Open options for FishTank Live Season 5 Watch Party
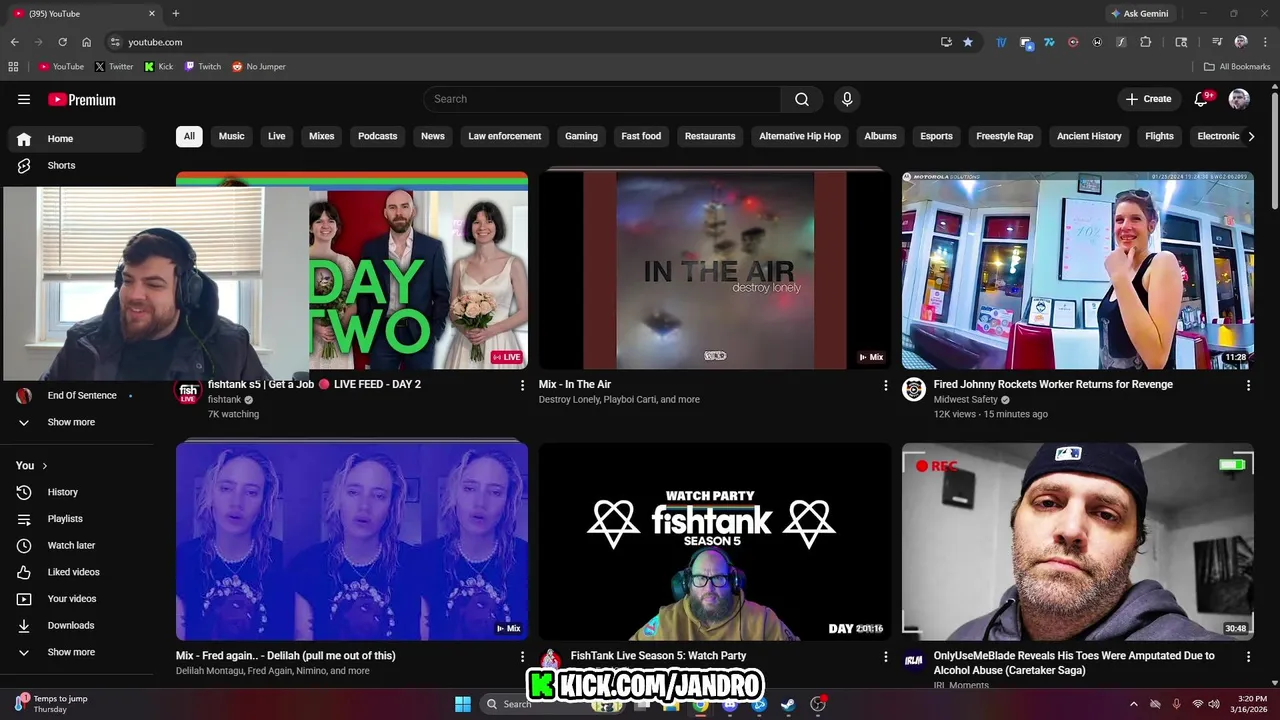Image resolution: width=1280 pixels, height=720 pixels. (x=885, y=657)
